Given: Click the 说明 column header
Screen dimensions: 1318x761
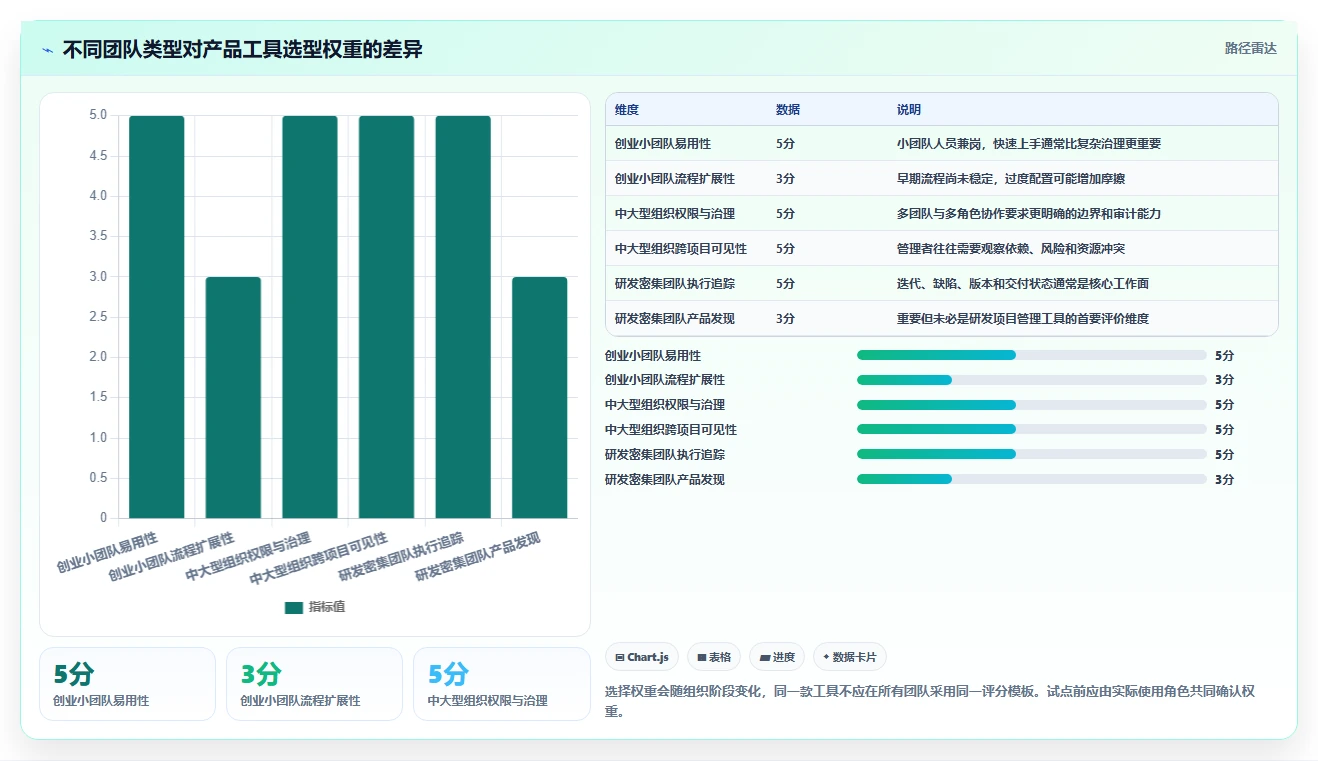Looking at the screenshot, I should (909, 110).
